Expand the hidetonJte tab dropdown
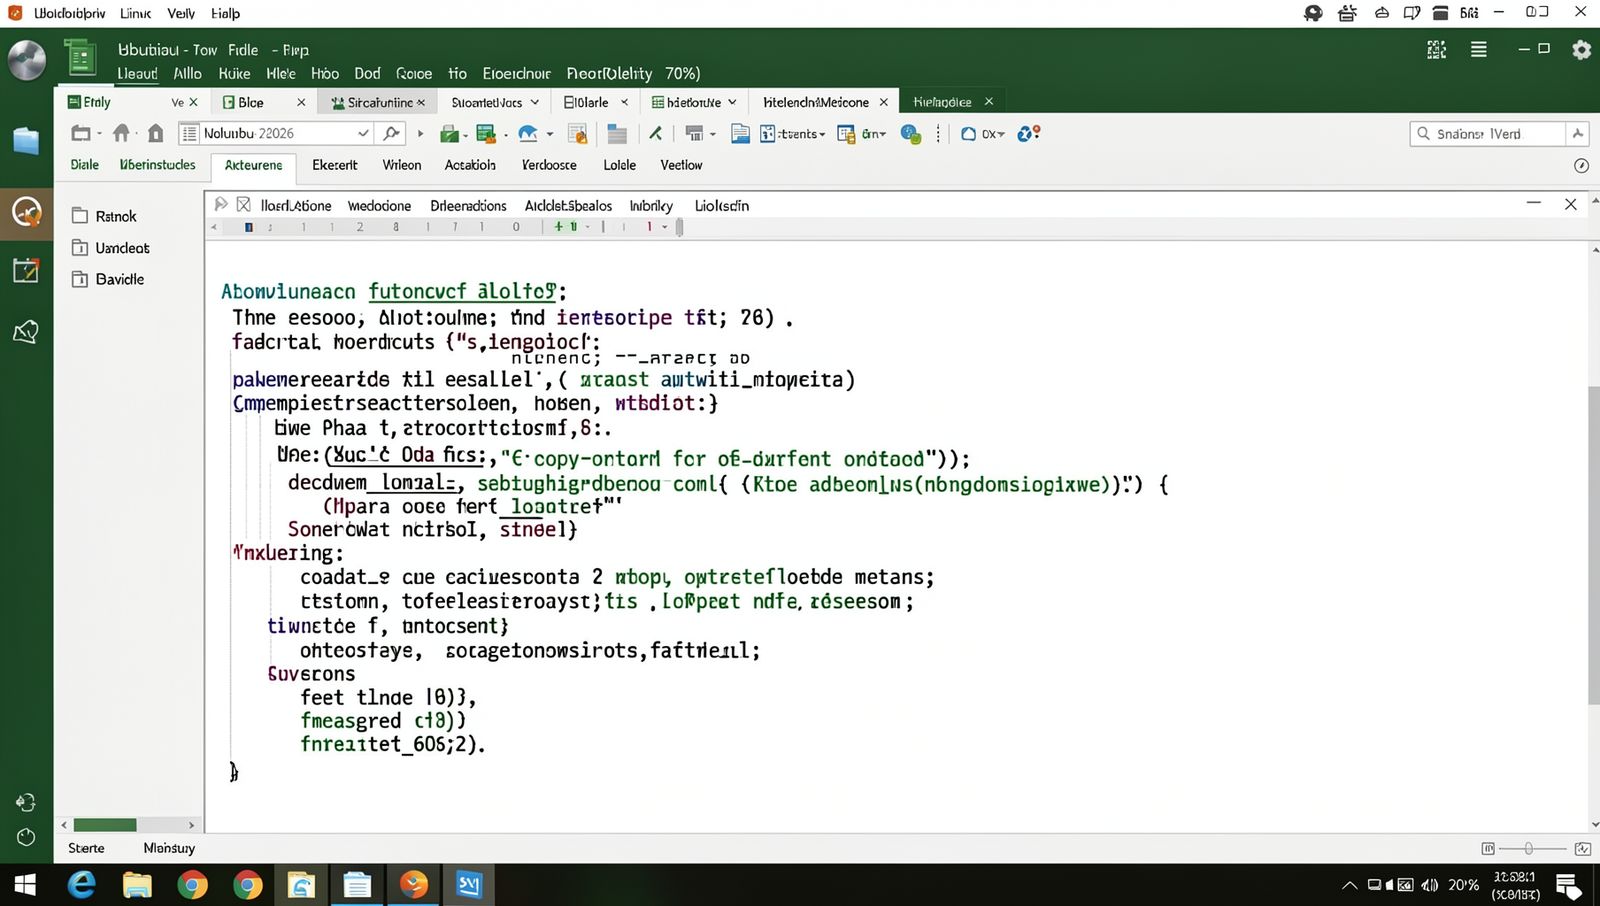Viewport: 1600px width, 906px height. coord(732,102)
